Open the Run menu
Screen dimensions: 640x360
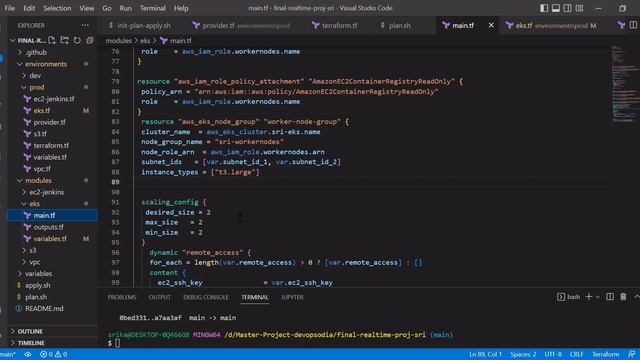point(126,8)
